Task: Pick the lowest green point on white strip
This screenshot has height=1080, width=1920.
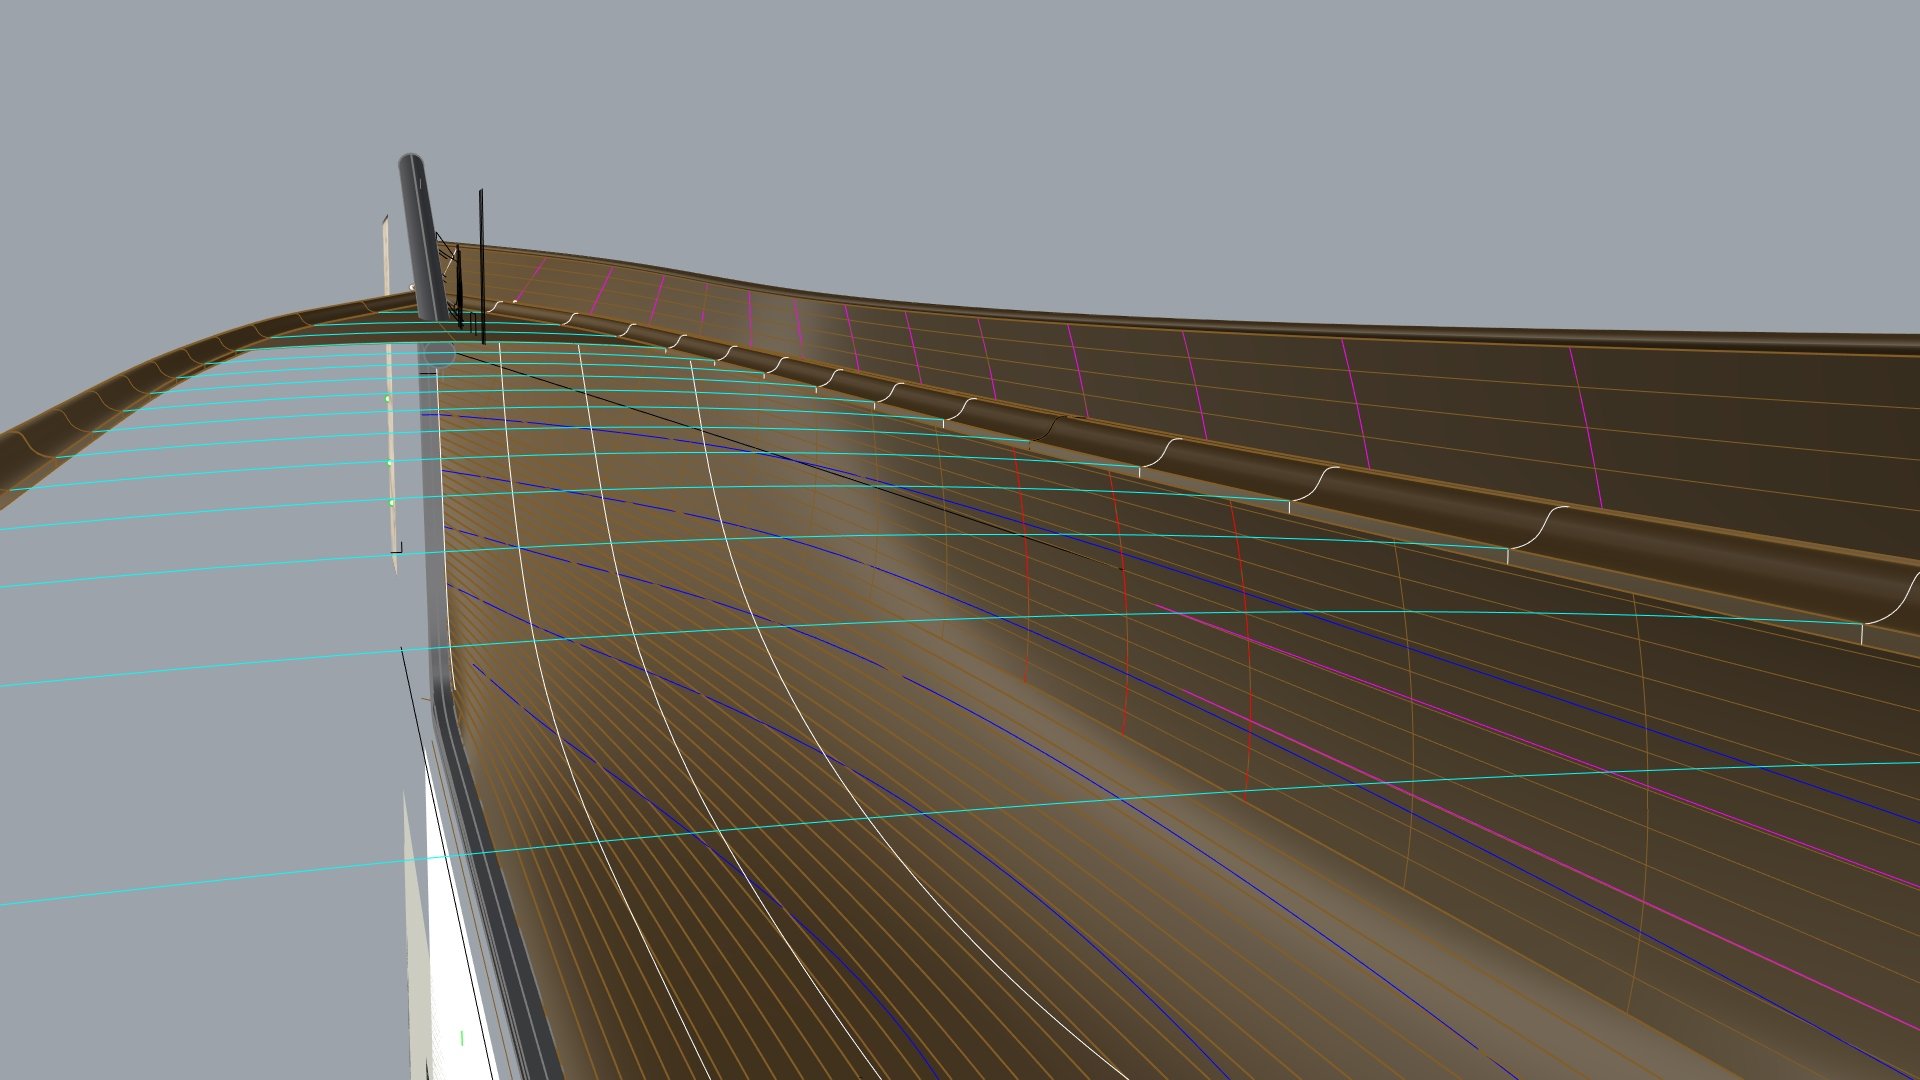Action: [x=391, y=502]
